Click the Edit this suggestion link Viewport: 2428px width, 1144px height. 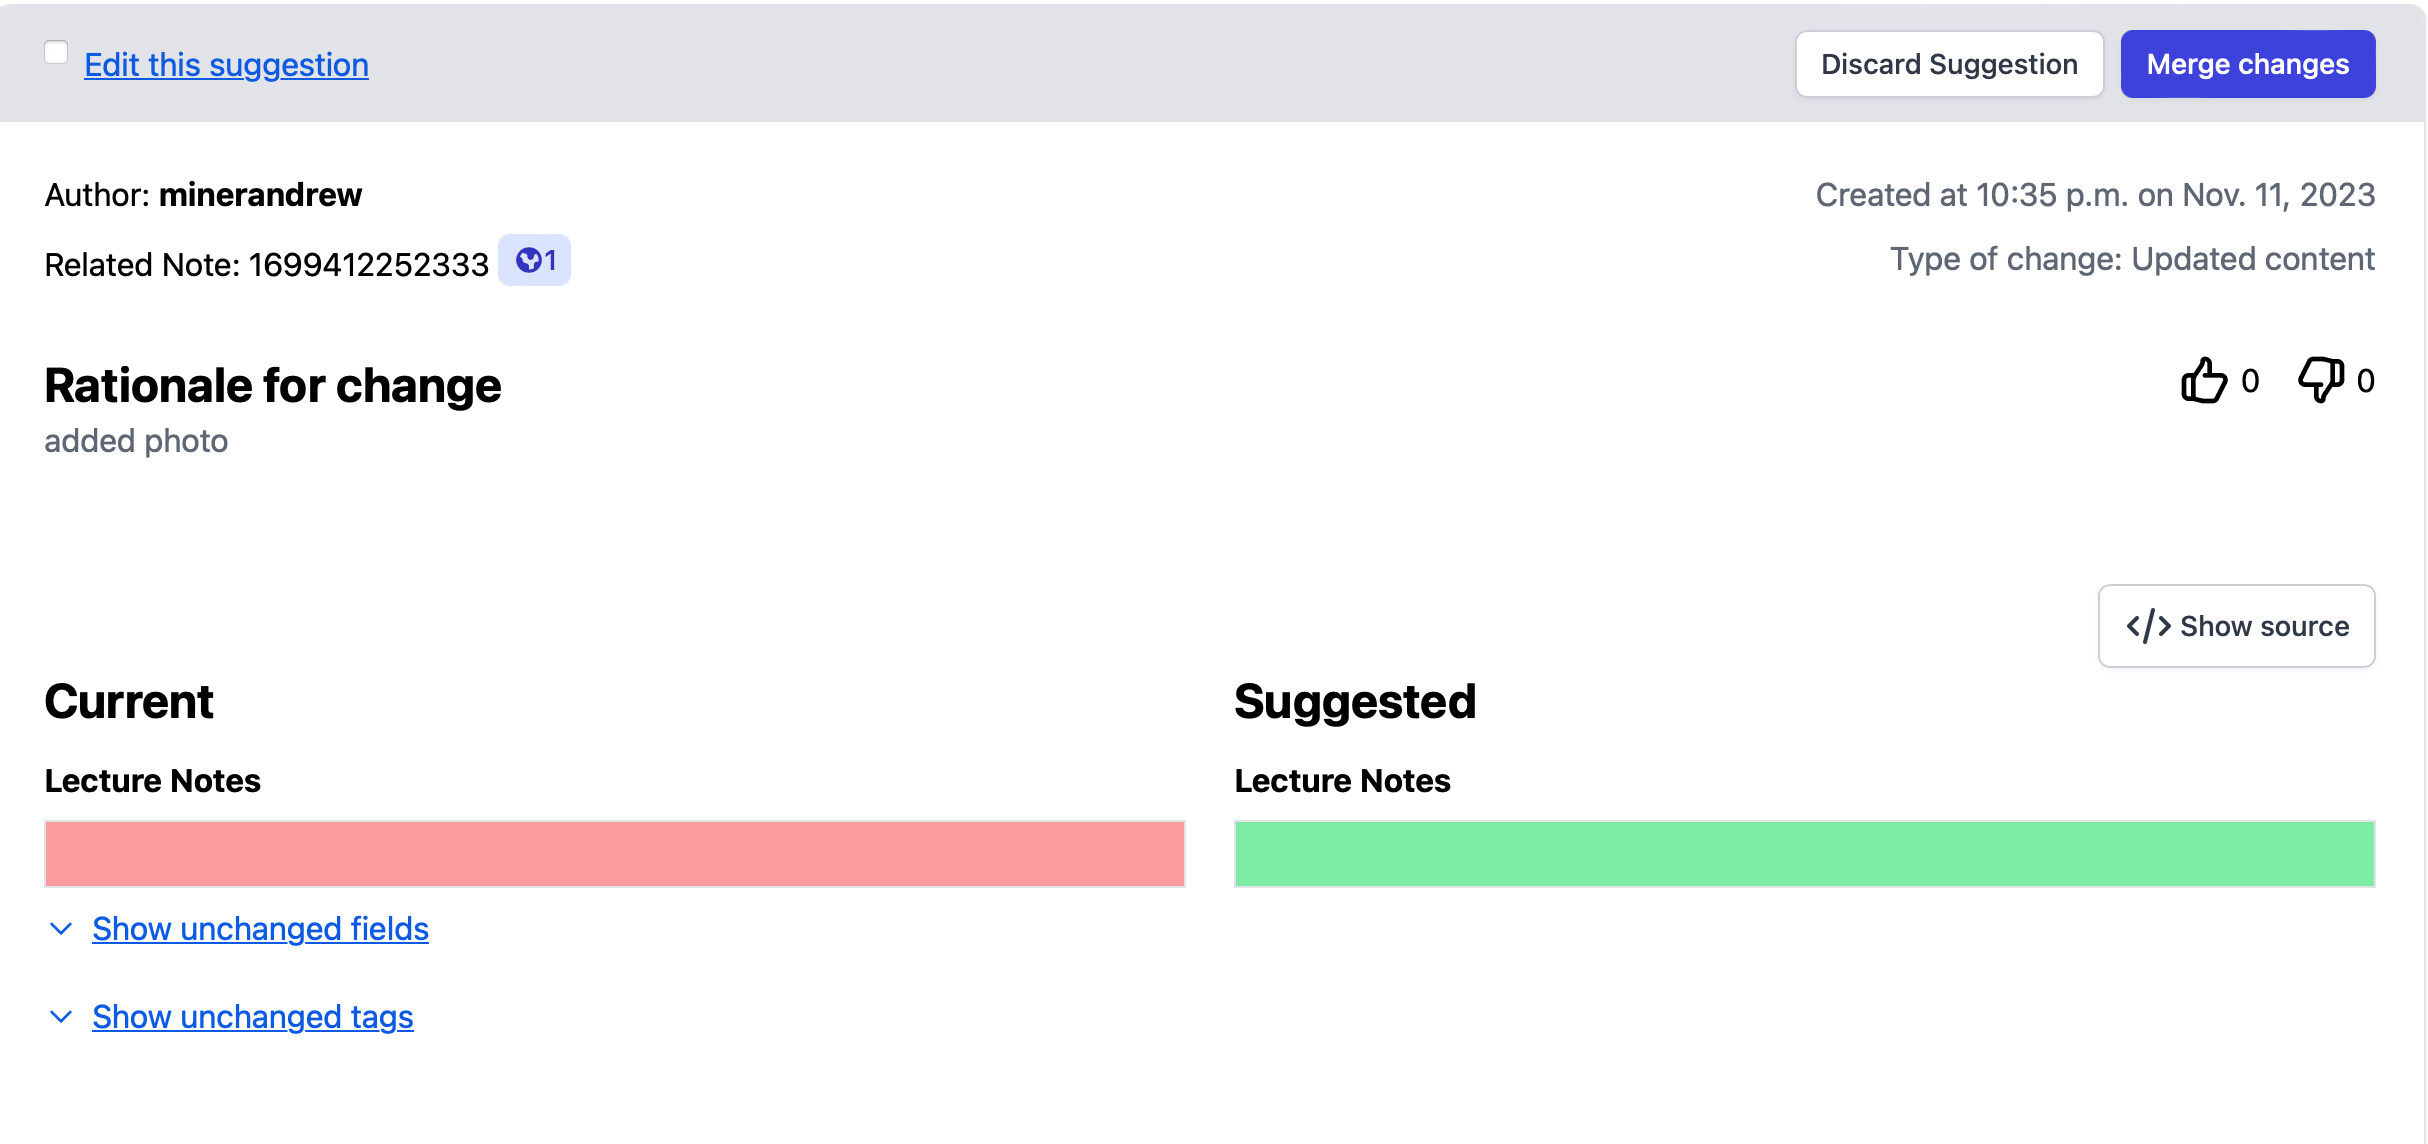coord(227,65)
